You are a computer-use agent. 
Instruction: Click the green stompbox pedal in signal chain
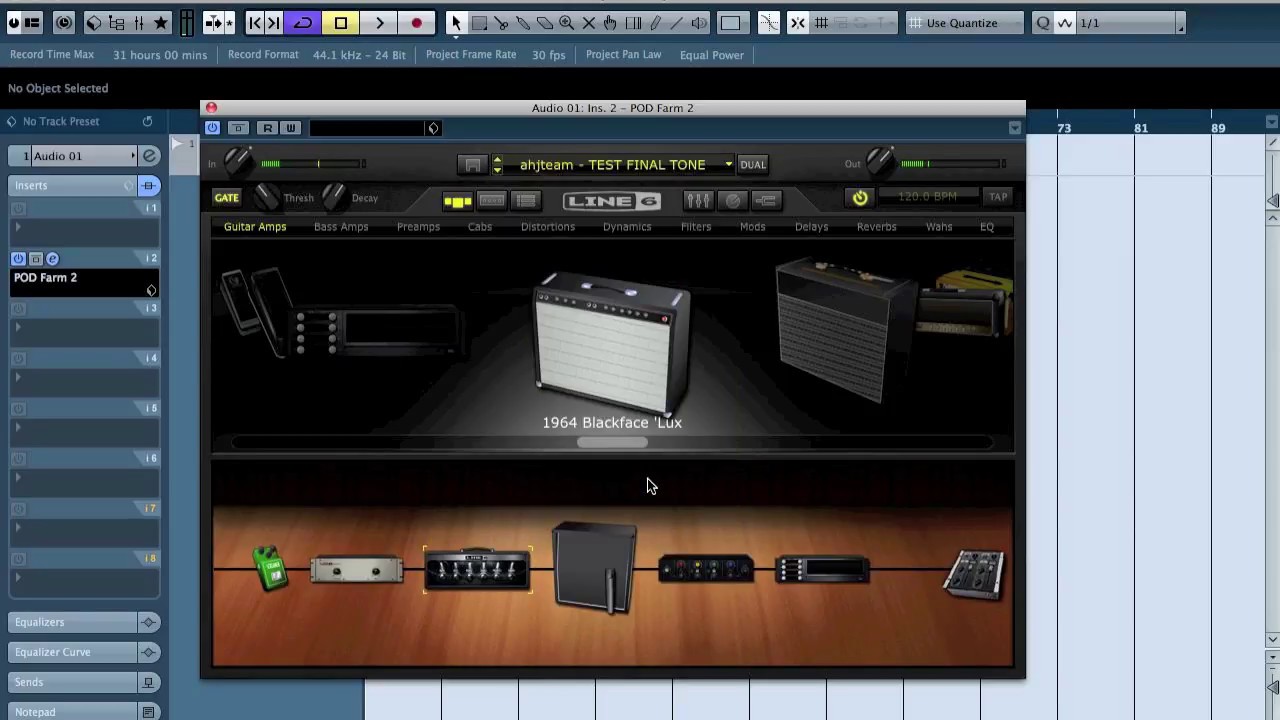point(269,567)
